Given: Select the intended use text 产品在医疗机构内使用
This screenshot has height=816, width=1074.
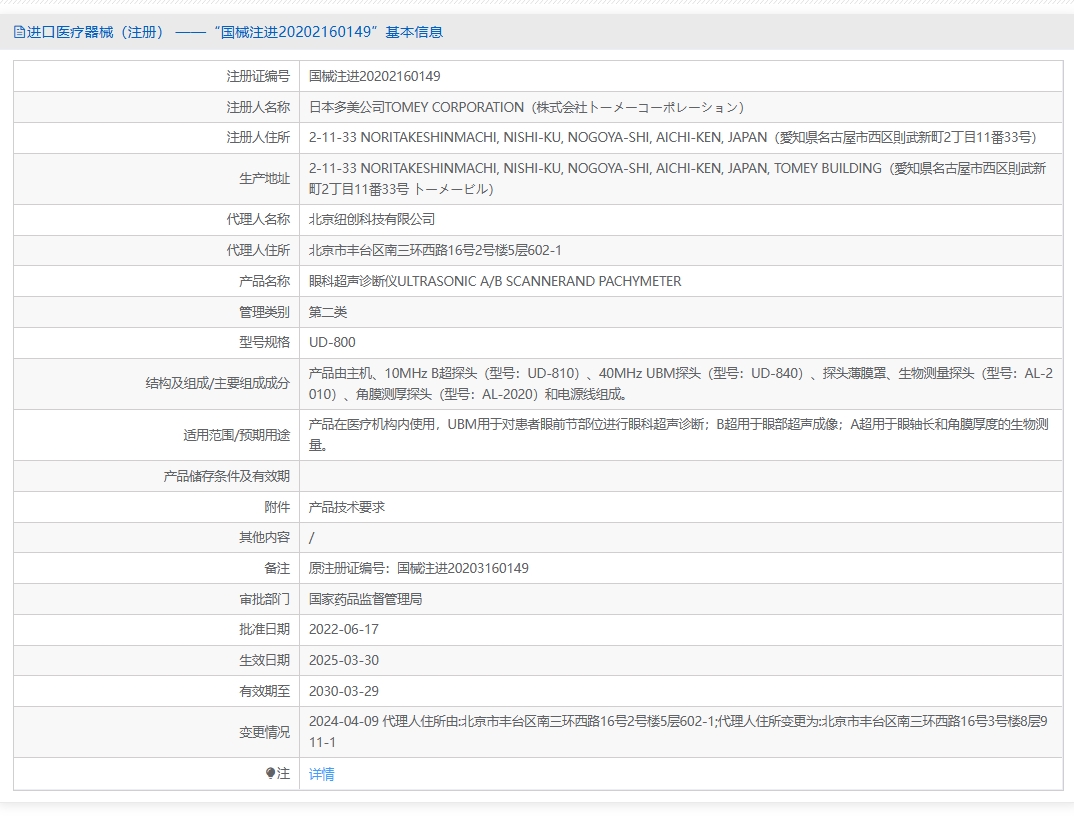Looking at the screenshot, I should coord(678,434).
